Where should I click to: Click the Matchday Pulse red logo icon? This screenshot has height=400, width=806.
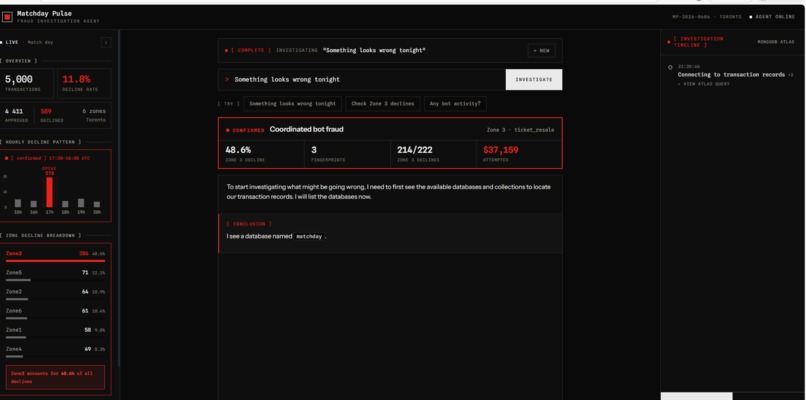point(7,17)
